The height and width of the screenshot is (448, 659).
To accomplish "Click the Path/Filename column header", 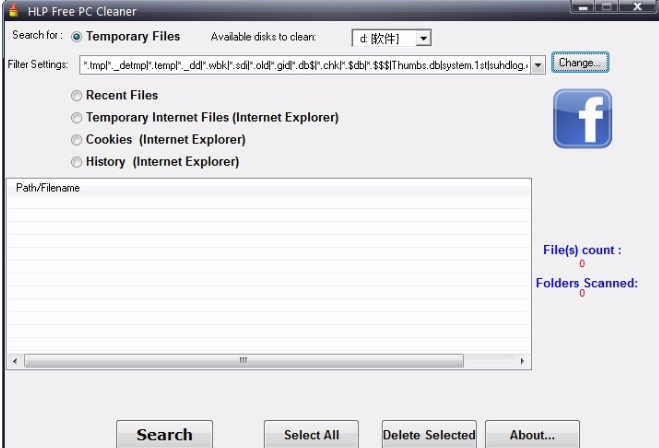I will click(x=269, y=187).
